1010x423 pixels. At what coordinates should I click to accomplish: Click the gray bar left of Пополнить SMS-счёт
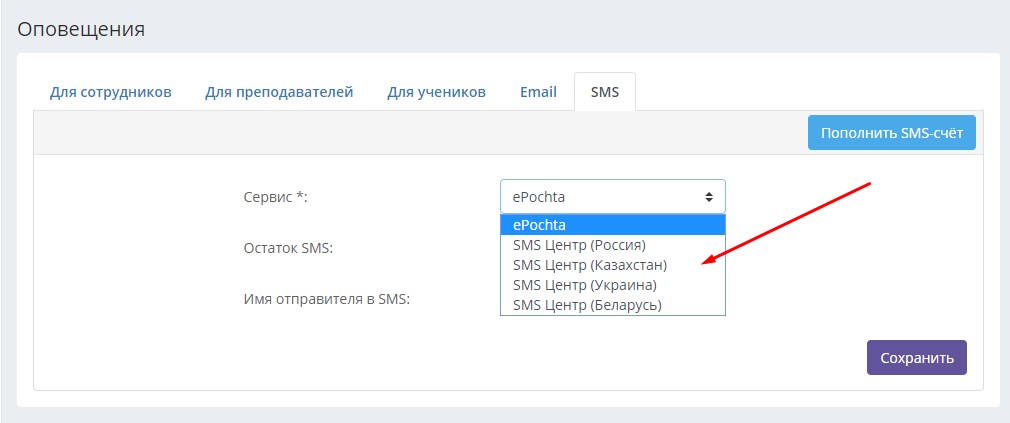(421, 133)
